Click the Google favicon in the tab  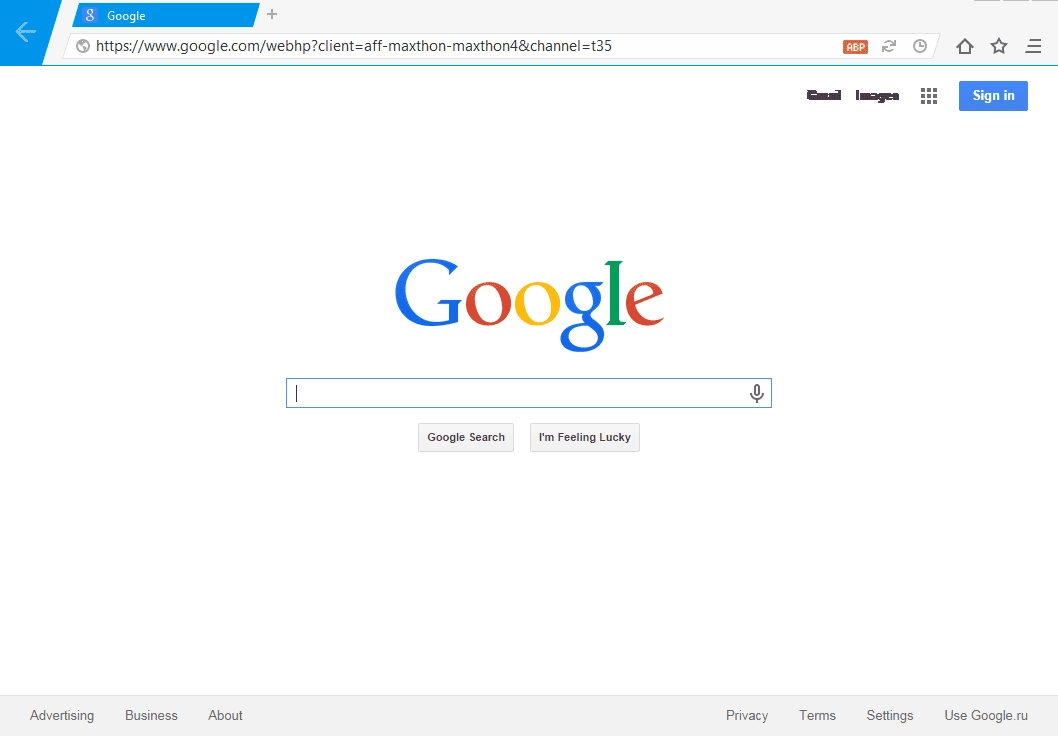pyautogui.click(x=90, y=15)
